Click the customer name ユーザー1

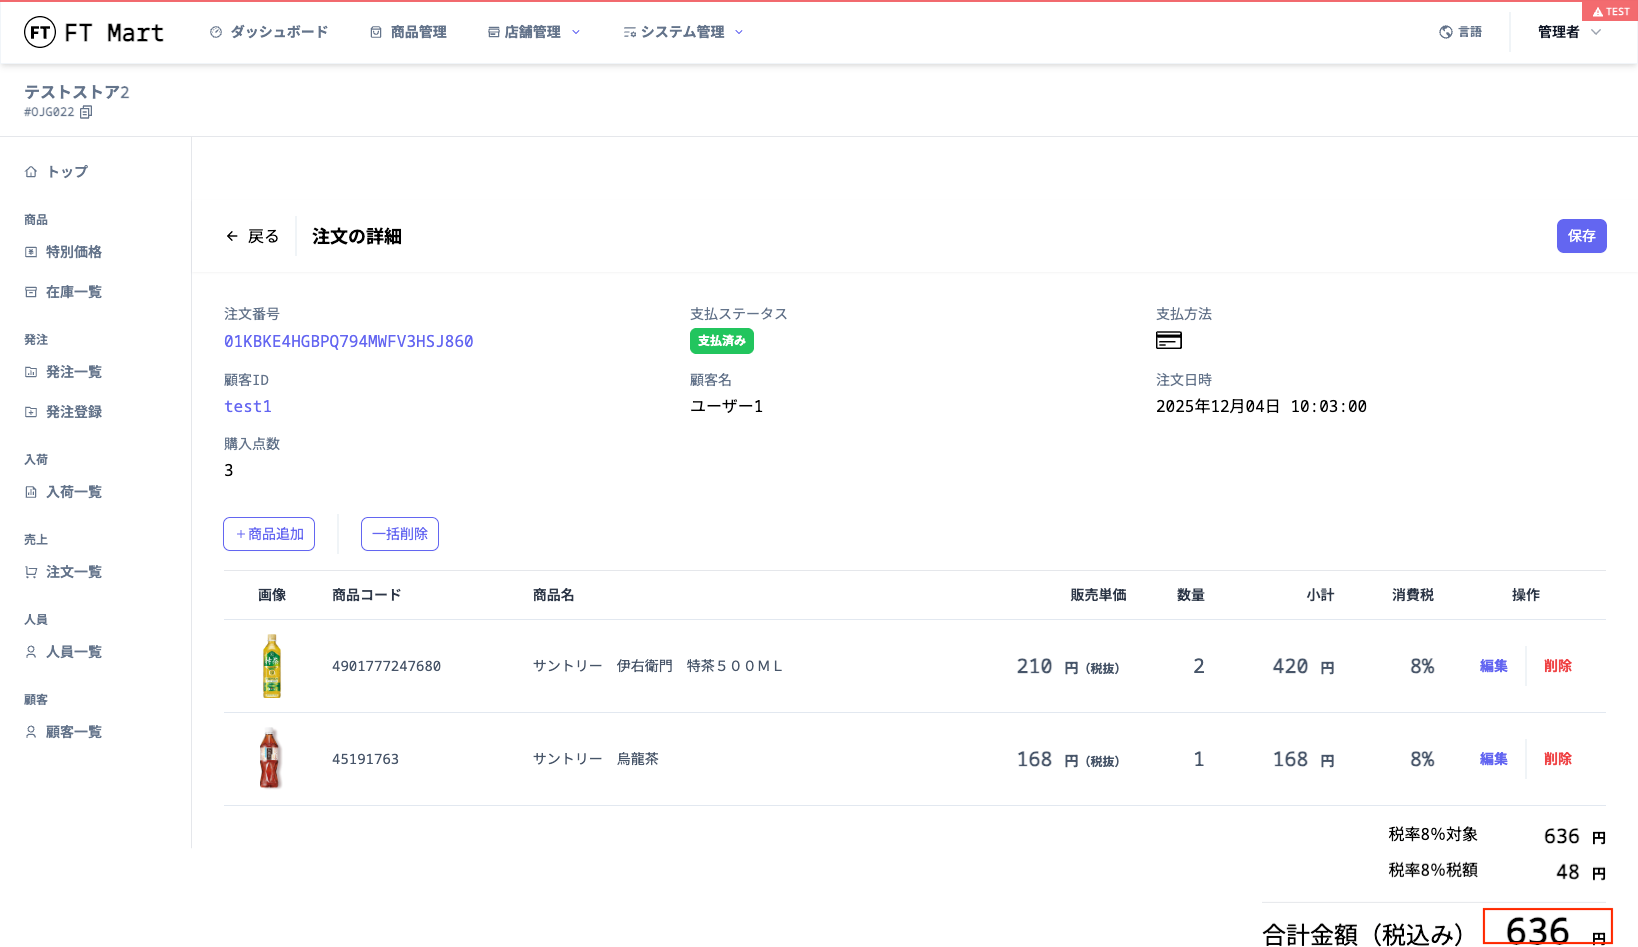726,406
